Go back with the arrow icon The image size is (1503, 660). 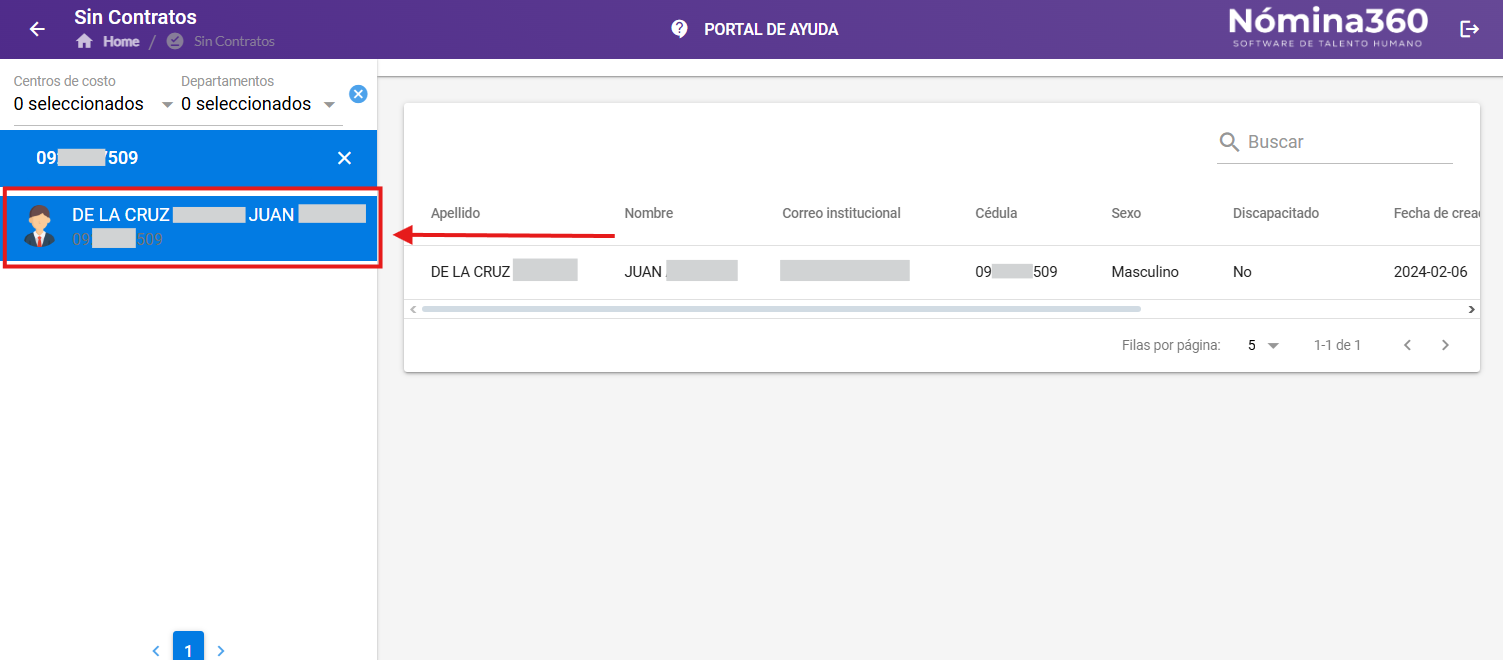pos(37,29)
